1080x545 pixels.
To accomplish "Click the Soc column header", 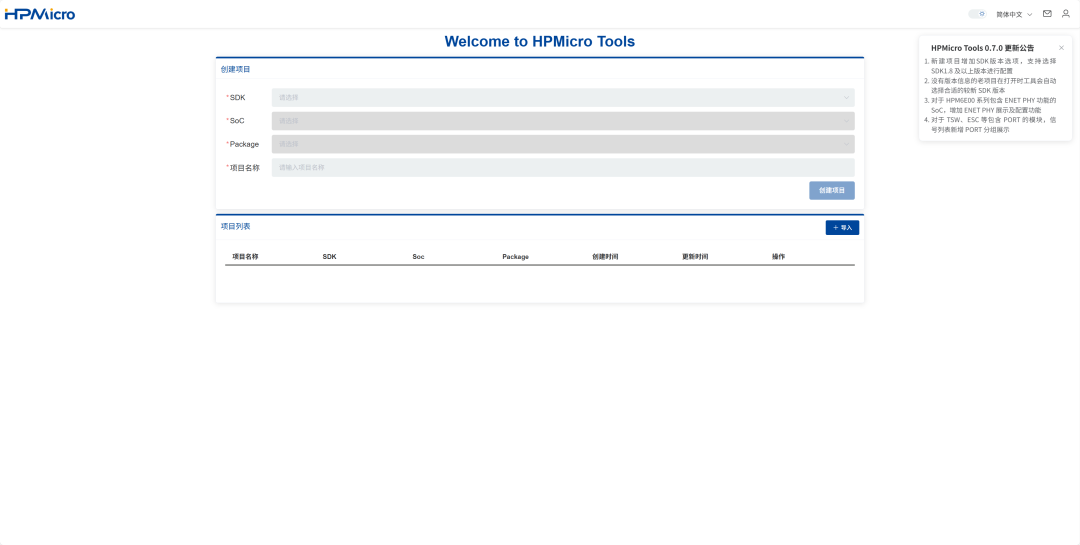I will tap(418, 256).
